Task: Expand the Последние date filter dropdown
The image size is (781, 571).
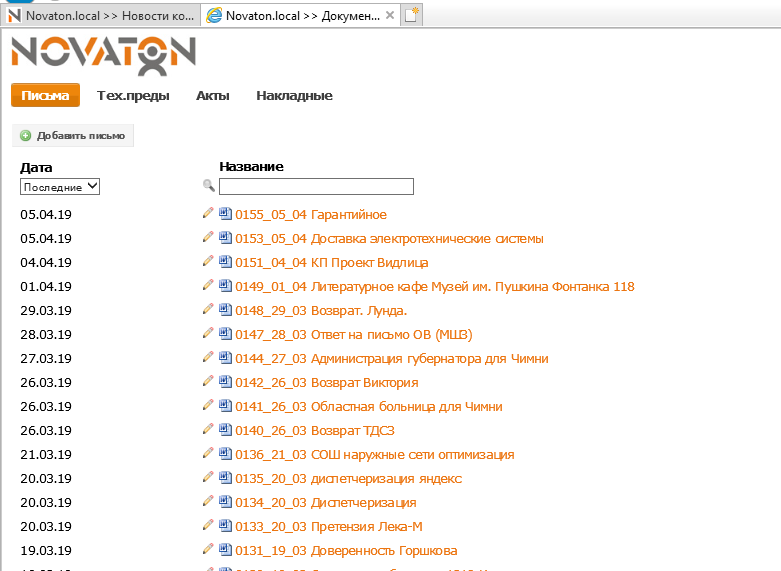Action: click(x=60, y=186)
